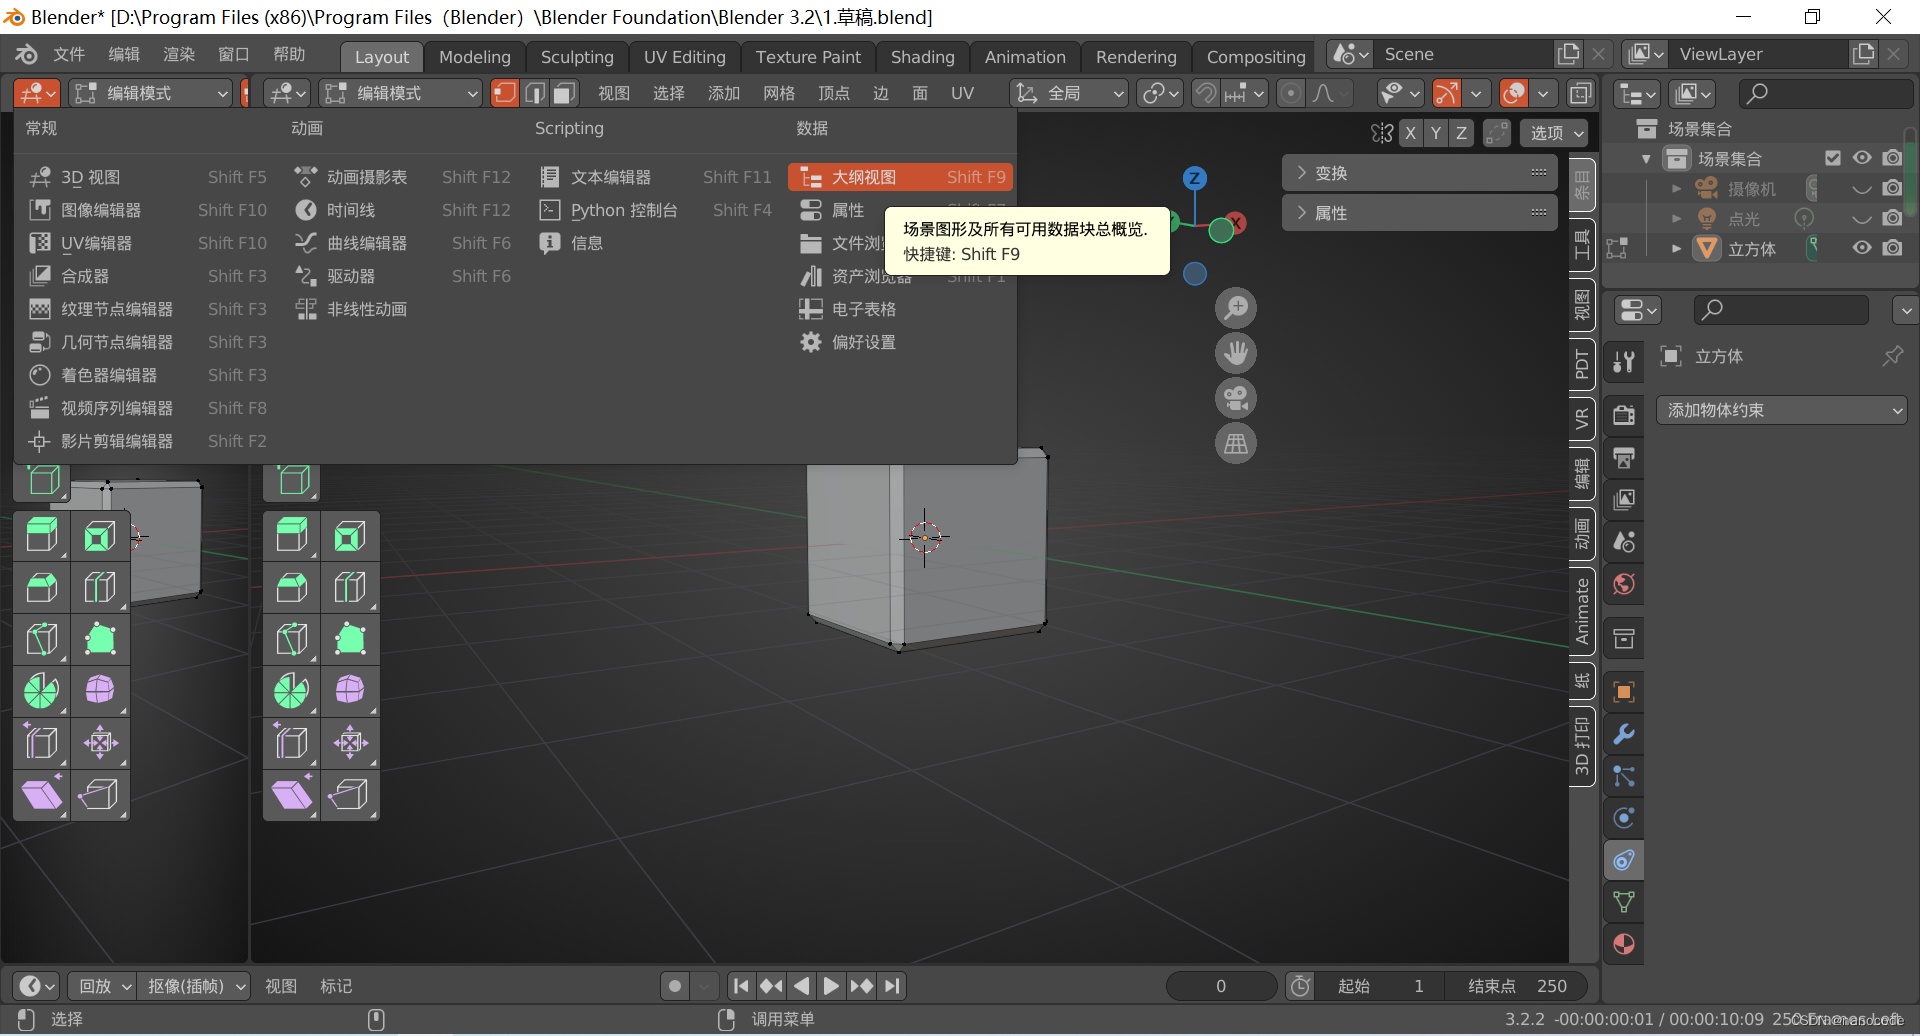The image size is (1920, 1036).
Task: Toggle render camera icon for 立方体
Action: 1892,248
